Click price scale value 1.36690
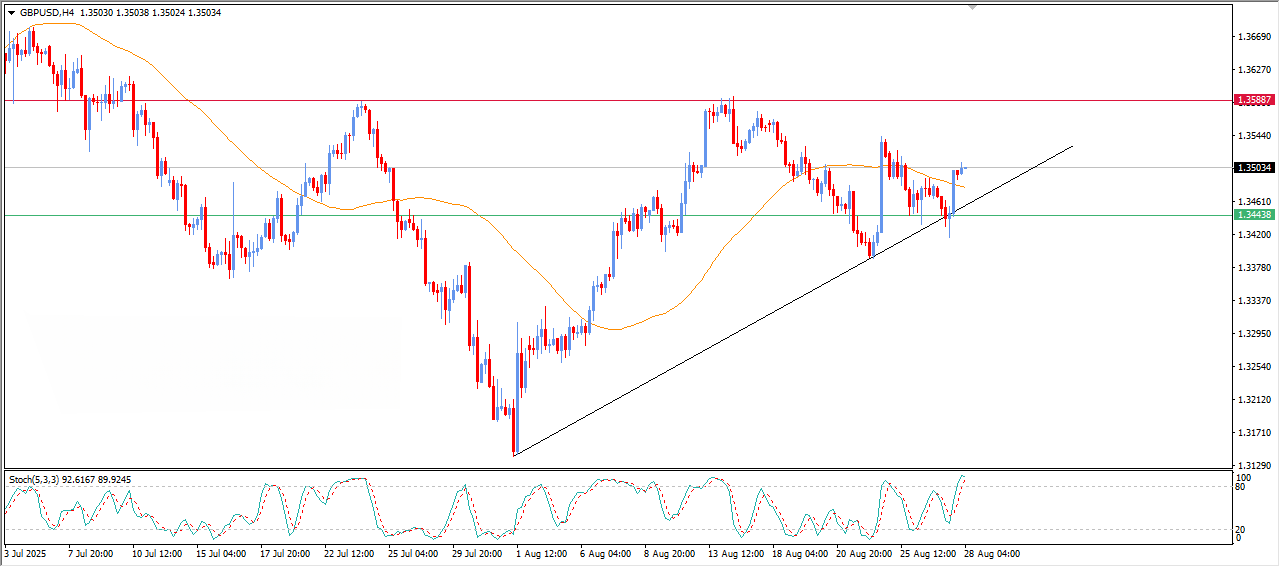The image size is (1280, 567). pyautogui.click(x=1254, y=37)
